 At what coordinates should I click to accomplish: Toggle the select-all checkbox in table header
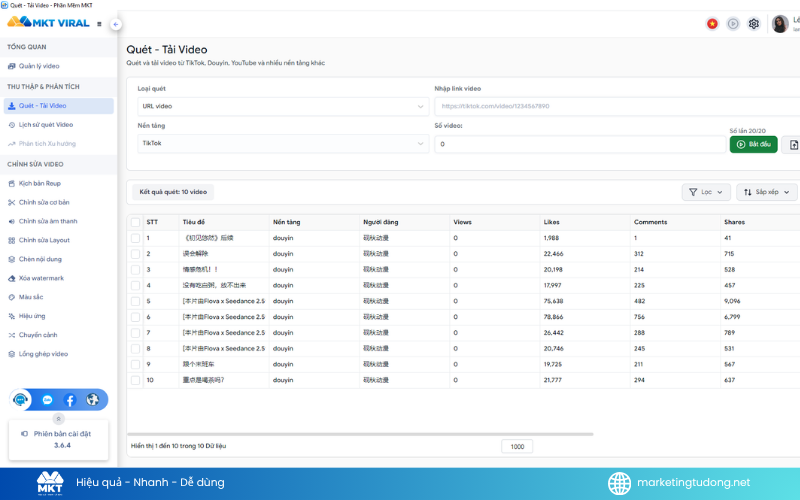click(135, 222)
